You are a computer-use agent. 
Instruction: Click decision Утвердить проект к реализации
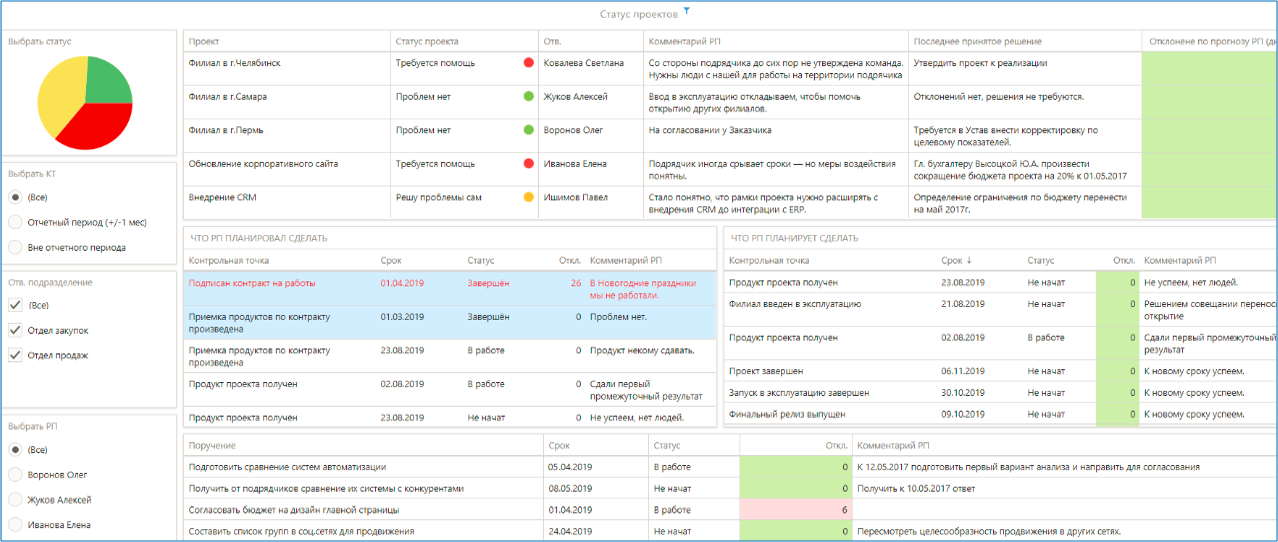click(x=980, y=62)
